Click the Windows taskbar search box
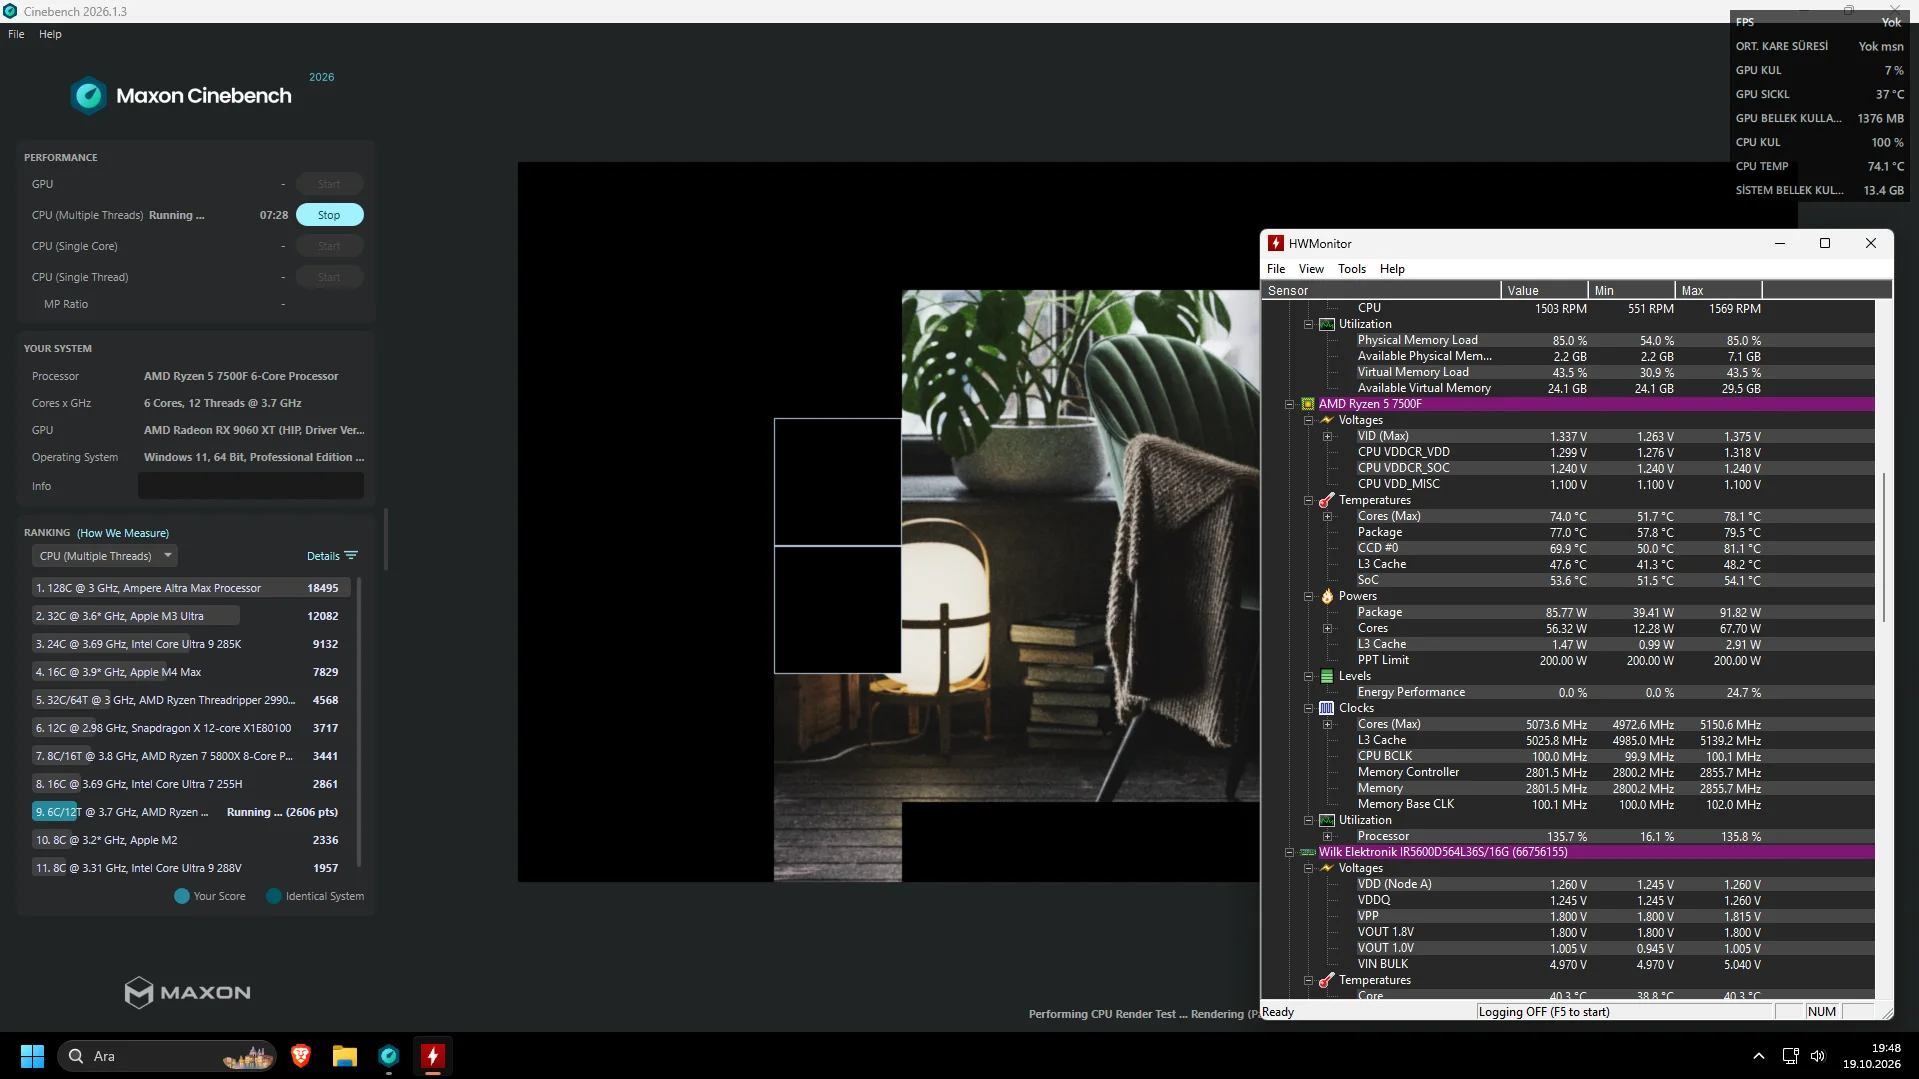The width and height of the screenshot is (1919, 1079). click(x=167, y=1056)
